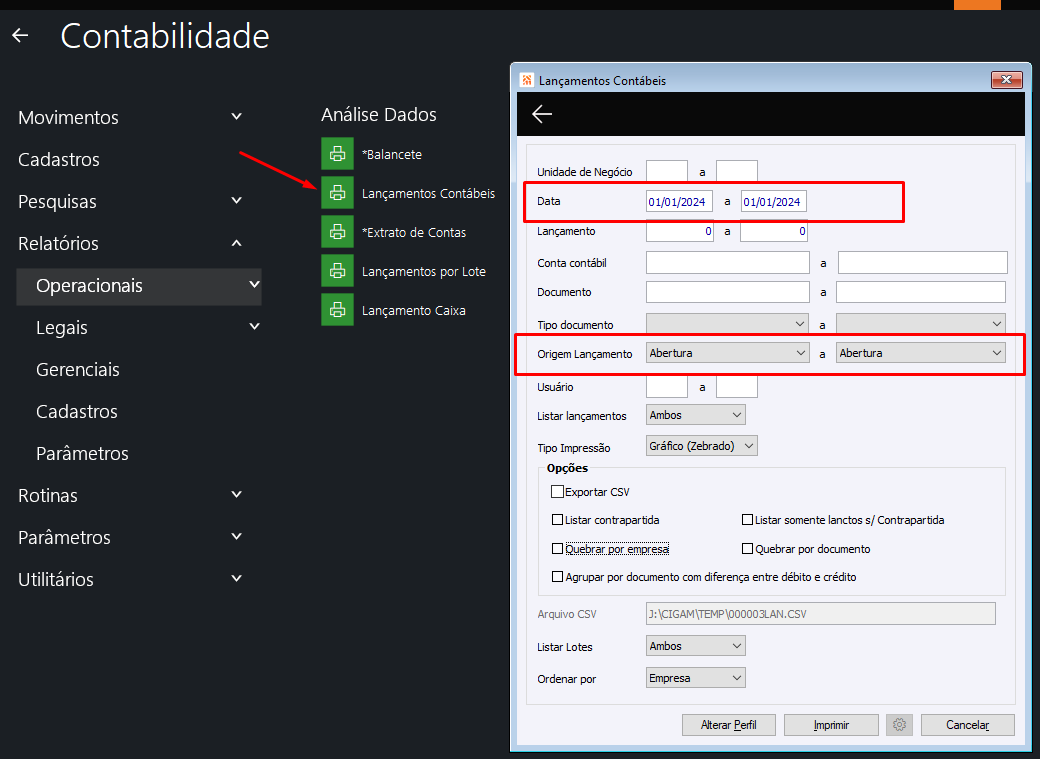
Task: Open first Origem Lançamento Abertura dropdown
Action: (x=728, y=353)
